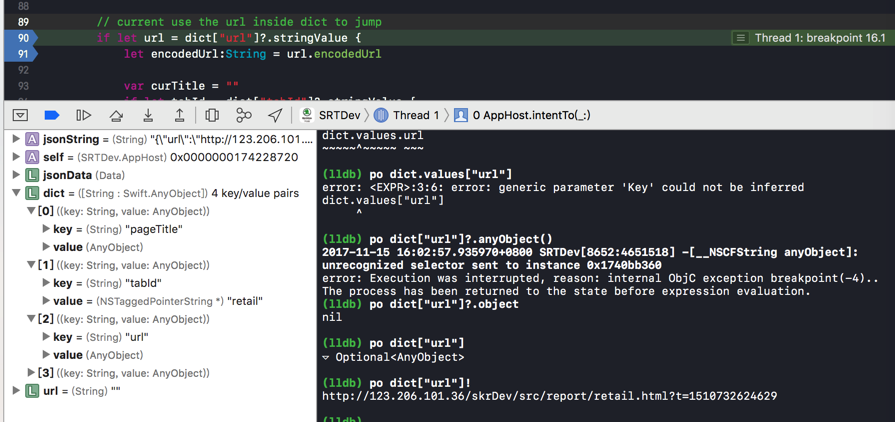The image size is (895, 422).
Task: Hide the debug area with the toggle icon
Action: [21, 115]
